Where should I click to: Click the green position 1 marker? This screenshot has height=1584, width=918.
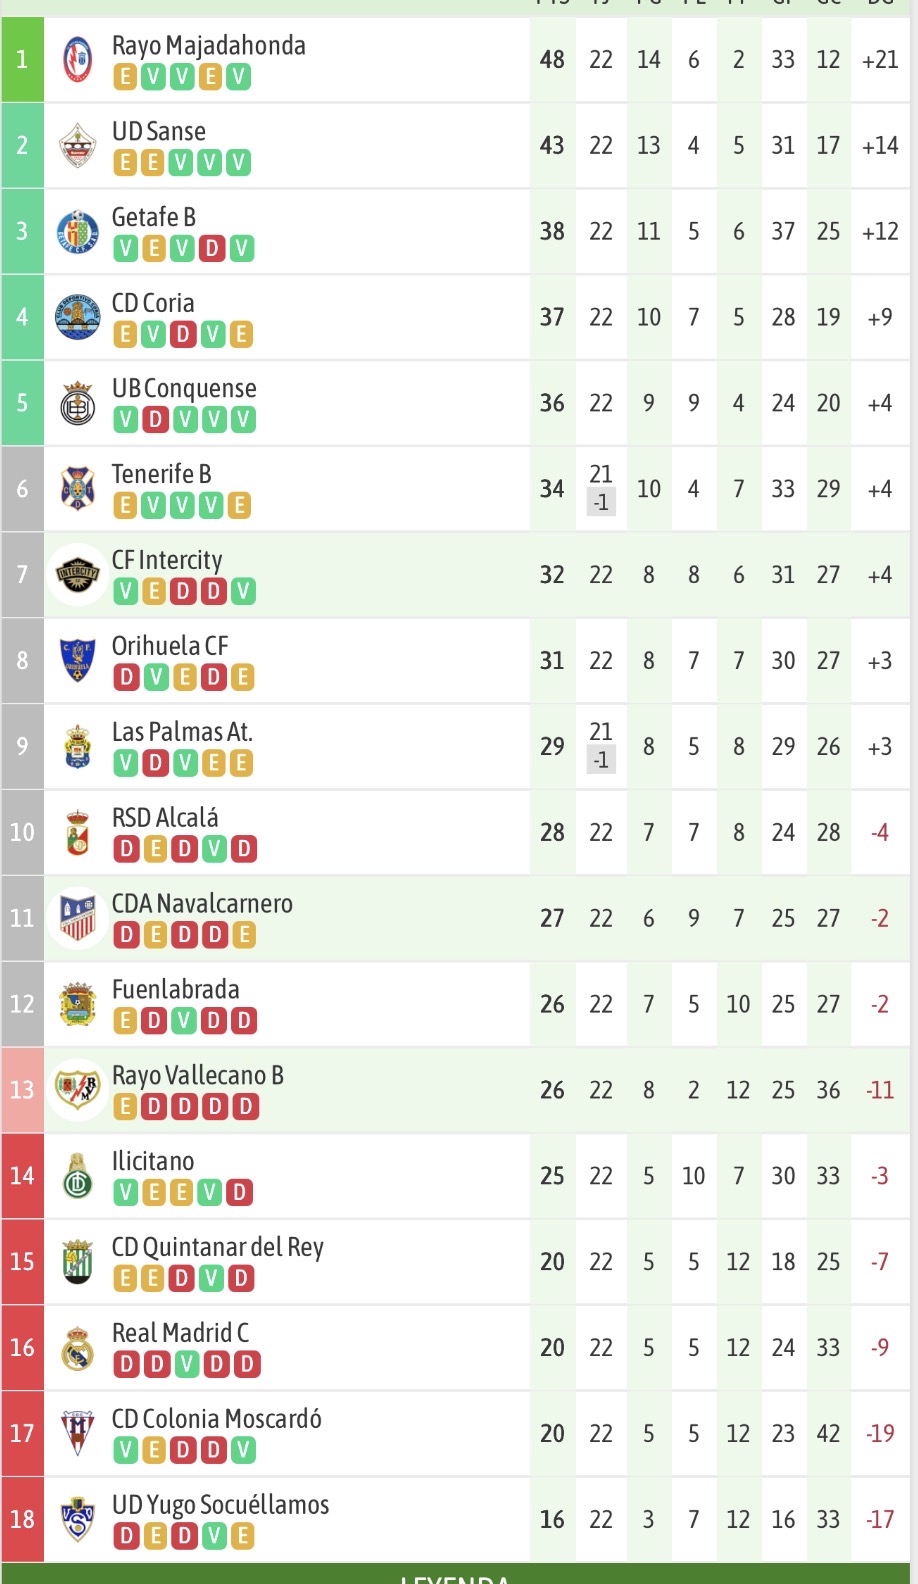coord(22,60)
